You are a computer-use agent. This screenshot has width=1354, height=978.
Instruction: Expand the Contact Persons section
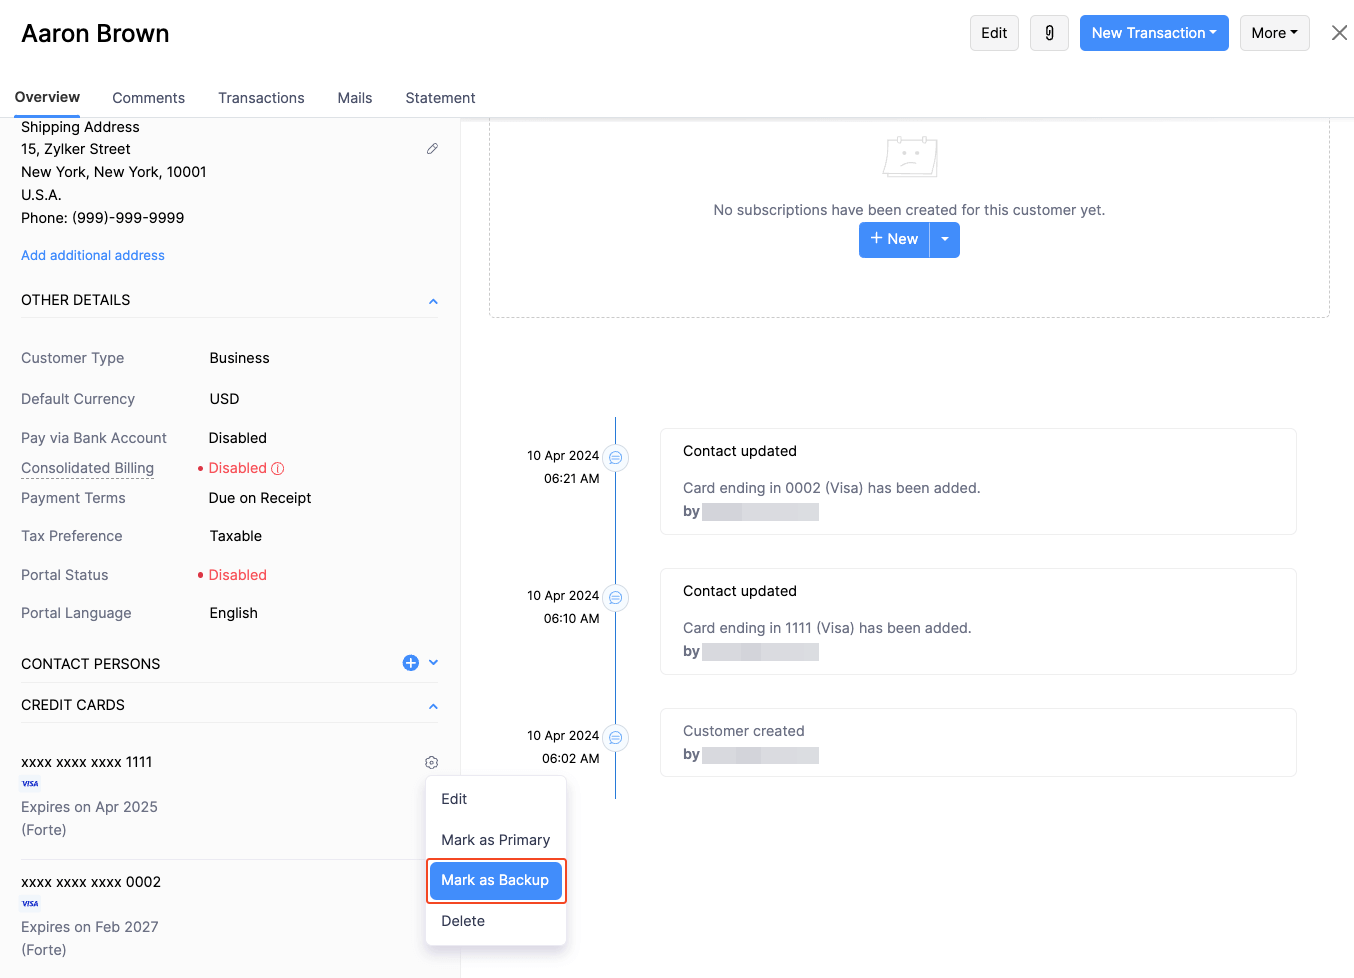(x=434, y=663)
